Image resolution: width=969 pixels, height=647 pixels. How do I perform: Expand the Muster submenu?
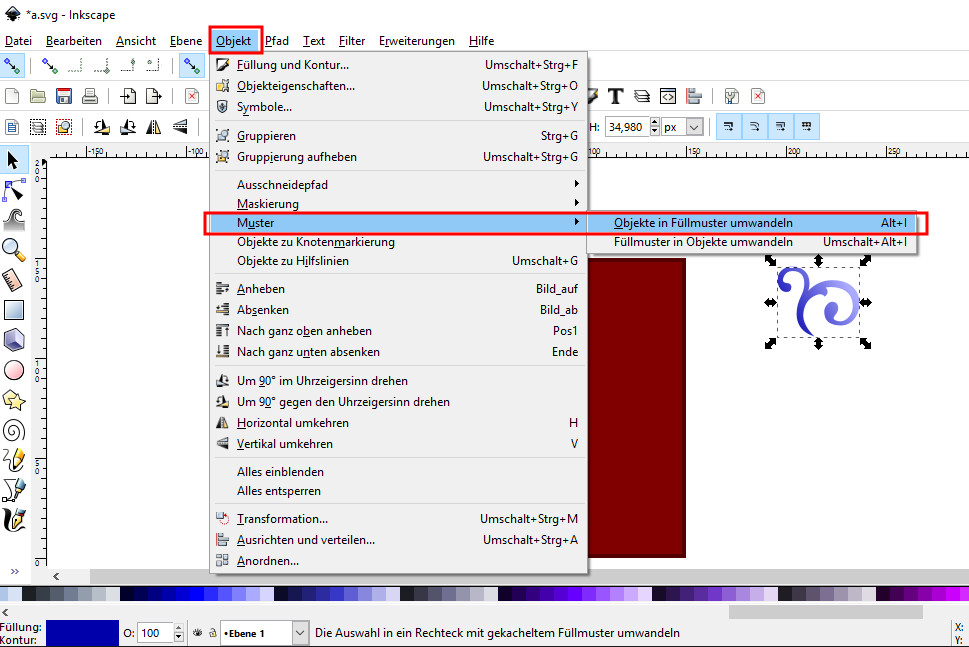click(399, 223)
